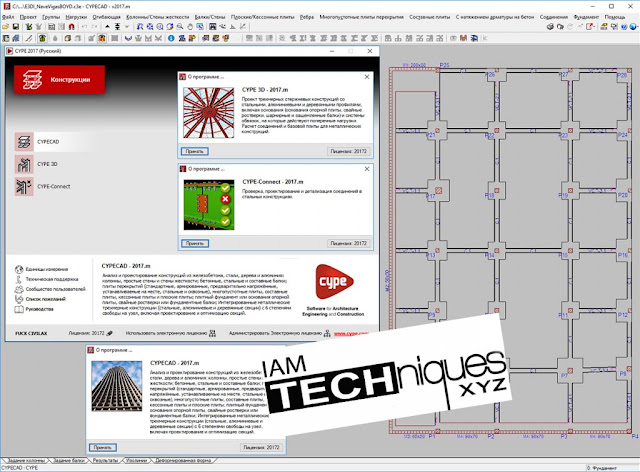This screenshot has height=472, width=640.
Task: Switch to Деформированная форма tab
Action: coord(183,460)
